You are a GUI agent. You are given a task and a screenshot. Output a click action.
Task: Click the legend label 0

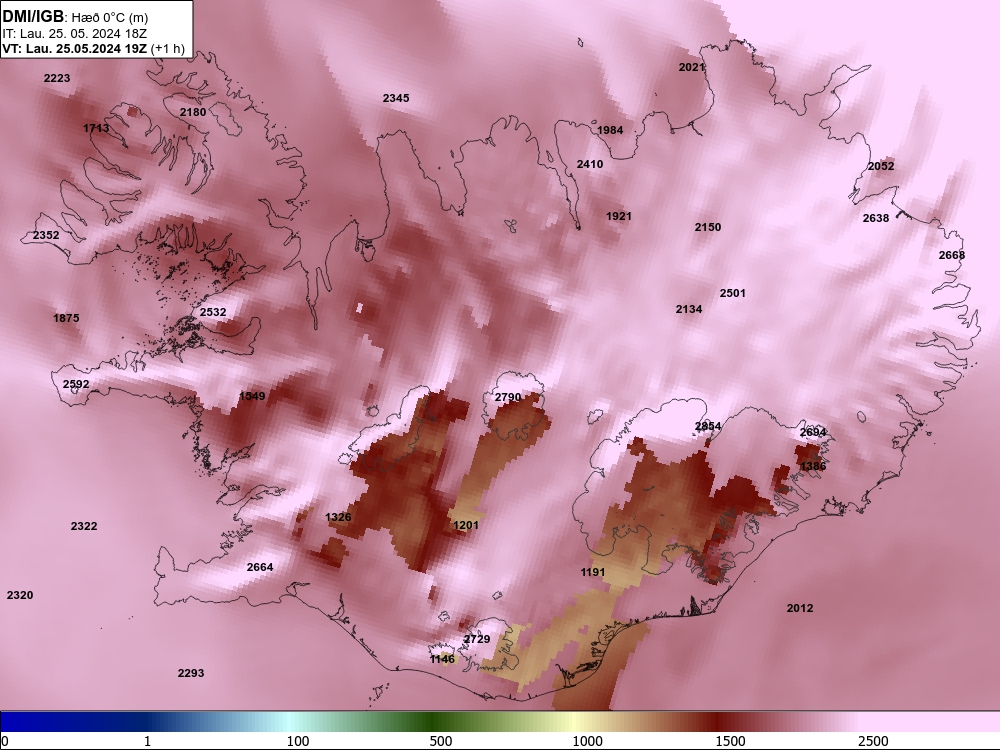pyautogui.click(x=5, y=741)
